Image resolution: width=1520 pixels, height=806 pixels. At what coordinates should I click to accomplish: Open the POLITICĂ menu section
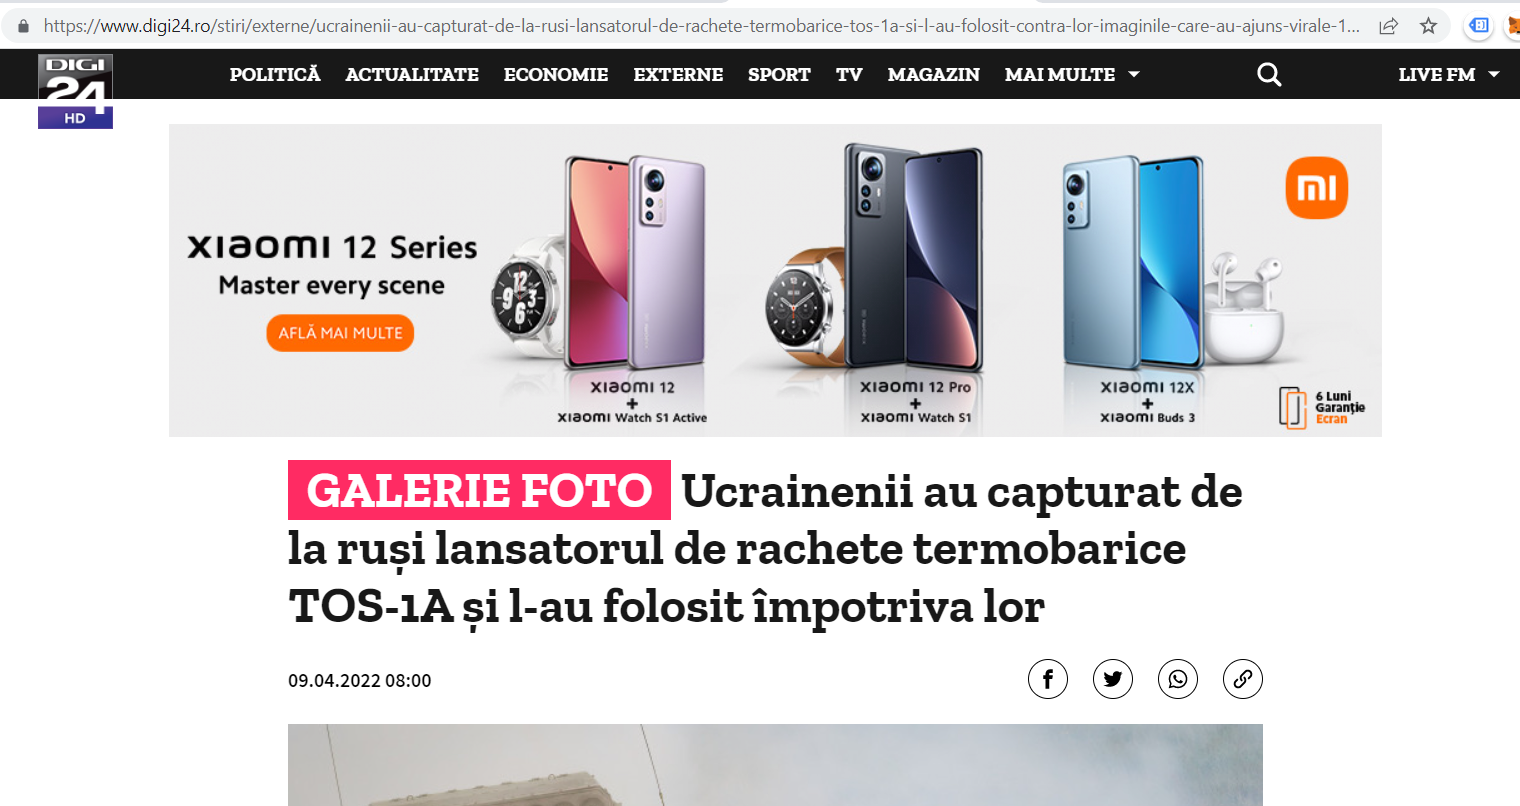tap(275, 74)
